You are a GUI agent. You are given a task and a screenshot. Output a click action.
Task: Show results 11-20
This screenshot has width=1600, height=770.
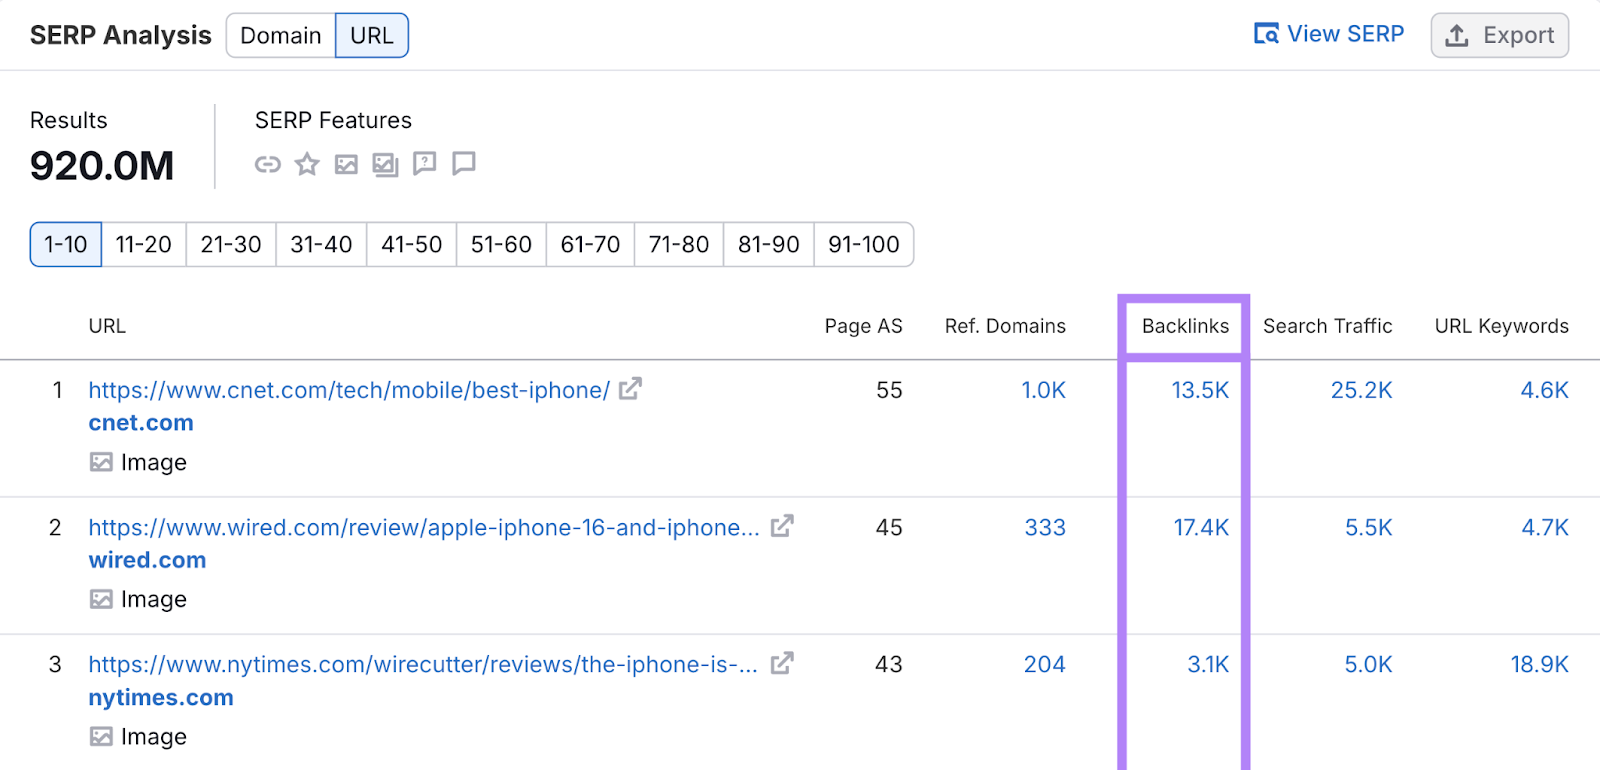(x=144, y=244)
